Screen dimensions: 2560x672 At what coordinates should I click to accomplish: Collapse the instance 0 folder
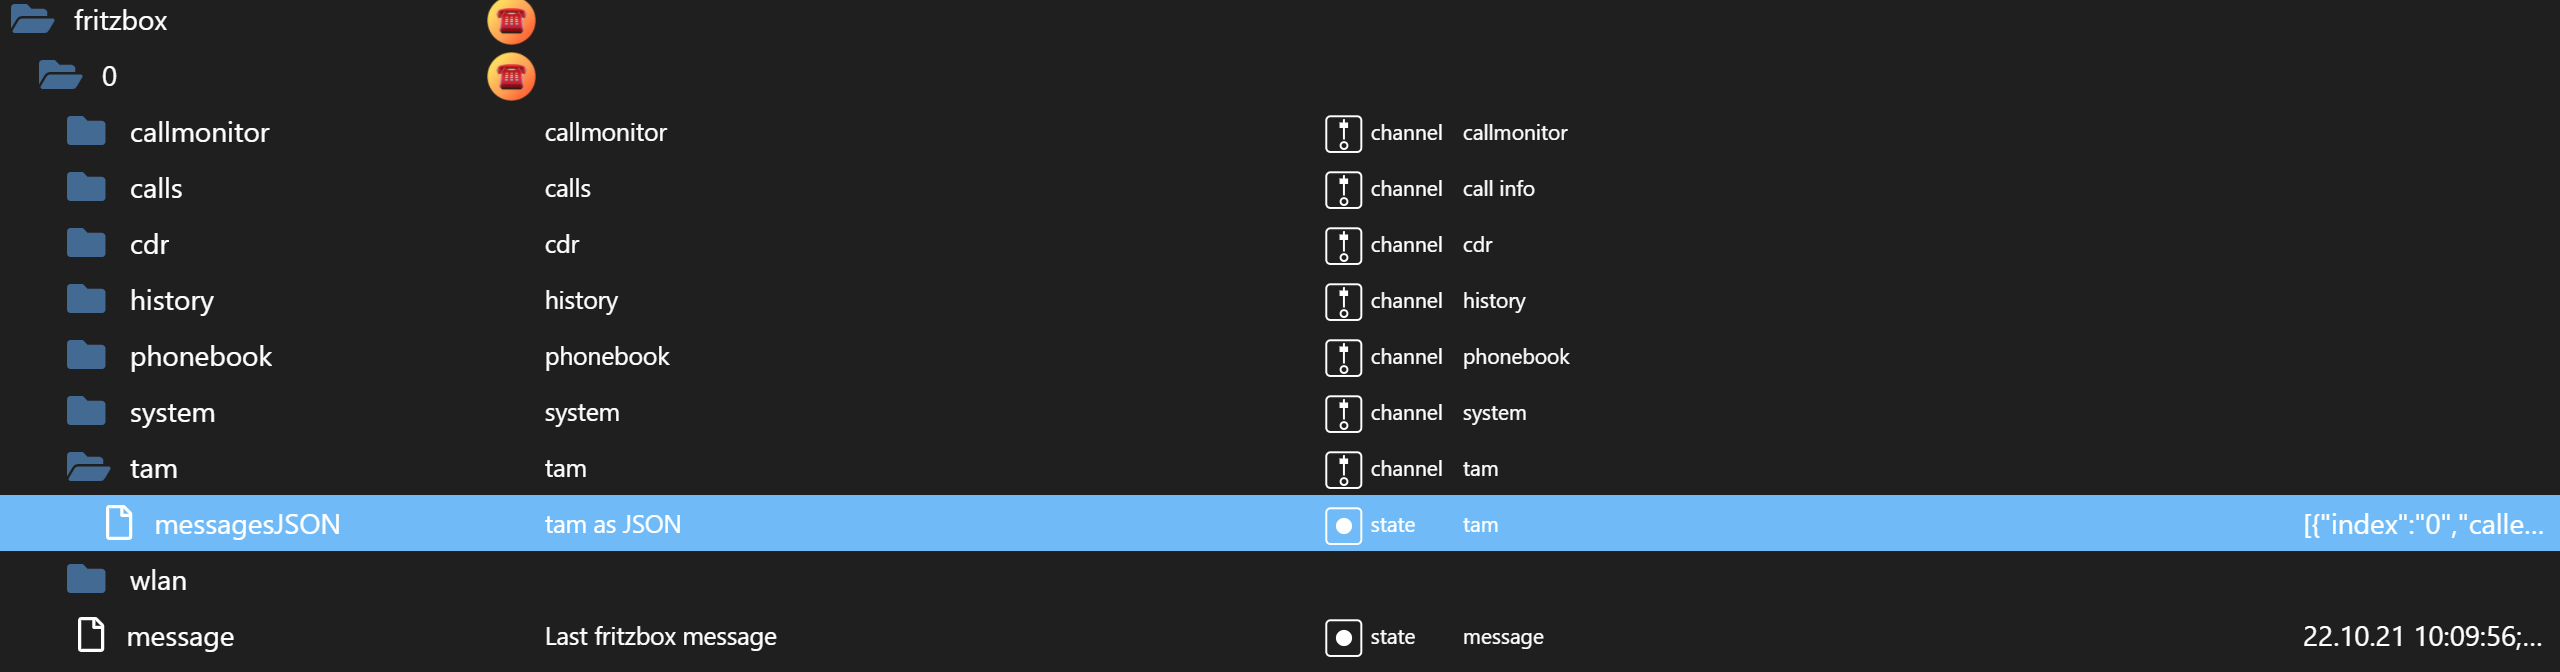pos(60,76)
